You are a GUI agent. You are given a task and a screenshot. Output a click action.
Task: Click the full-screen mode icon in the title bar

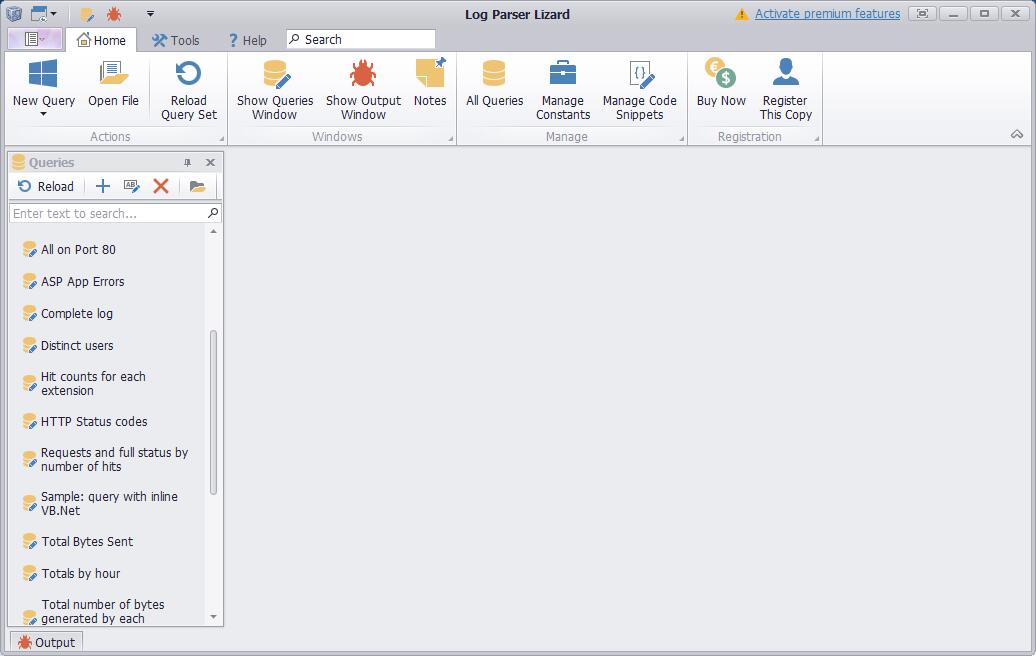[x=922, y=13]
